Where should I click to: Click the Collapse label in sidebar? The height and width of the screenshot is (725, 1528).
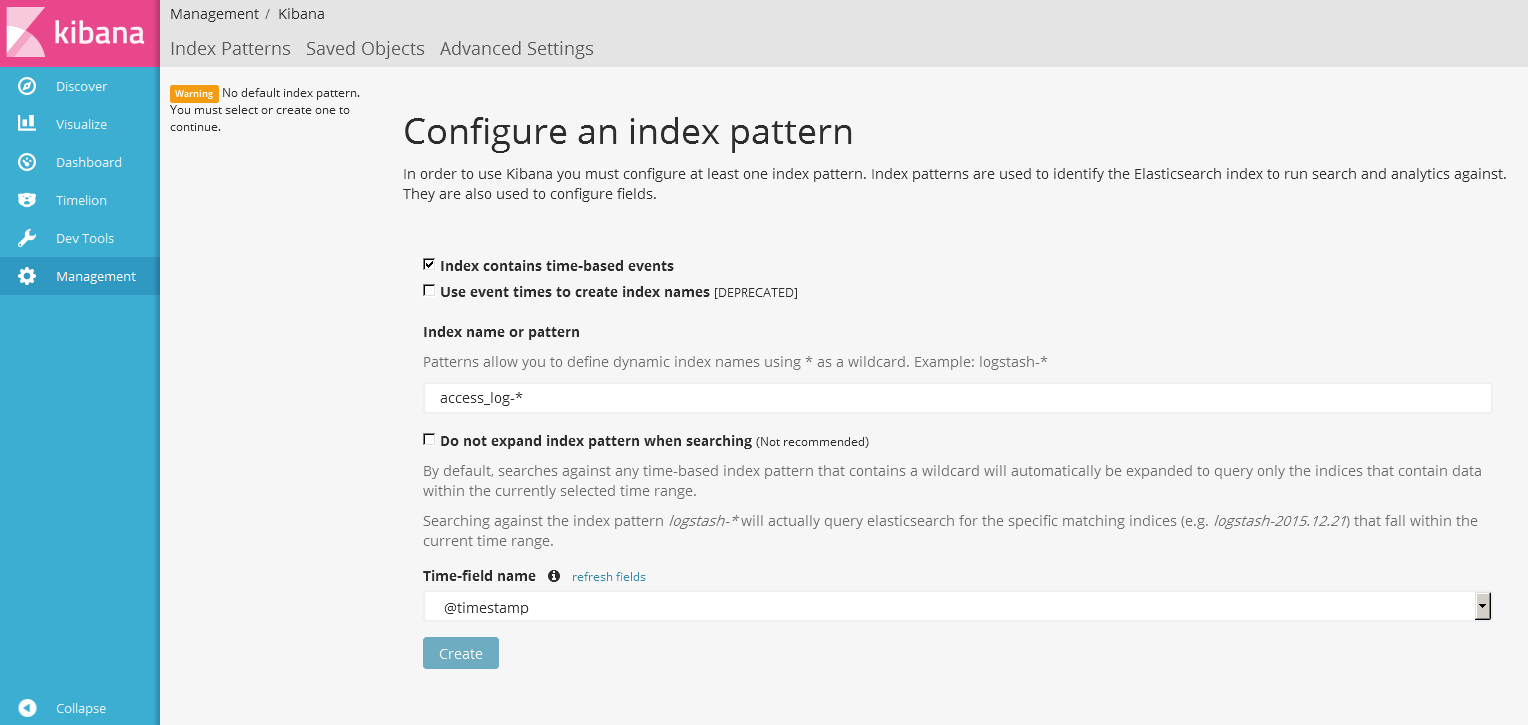coord(81,708)
